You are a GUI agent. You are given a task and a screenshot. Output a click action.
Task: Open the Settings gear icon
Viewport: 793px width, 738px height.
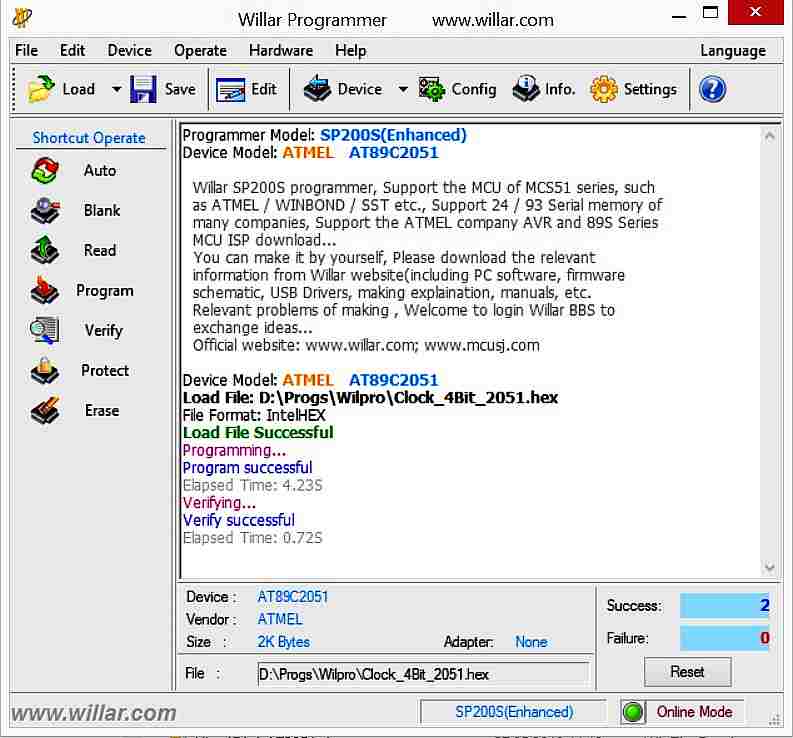(x=604, y=90)
